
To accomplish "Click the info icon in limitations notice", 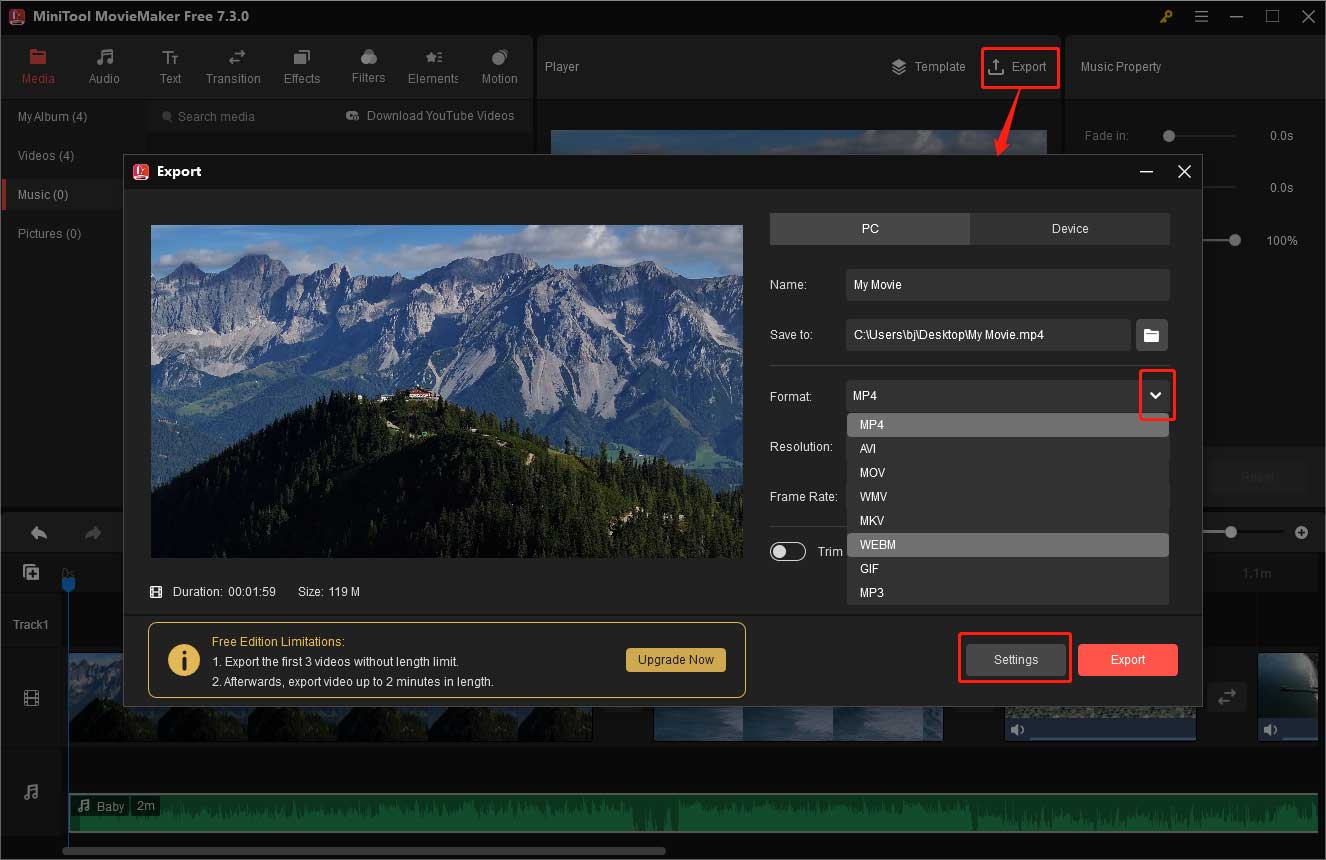I will (183, 660).
